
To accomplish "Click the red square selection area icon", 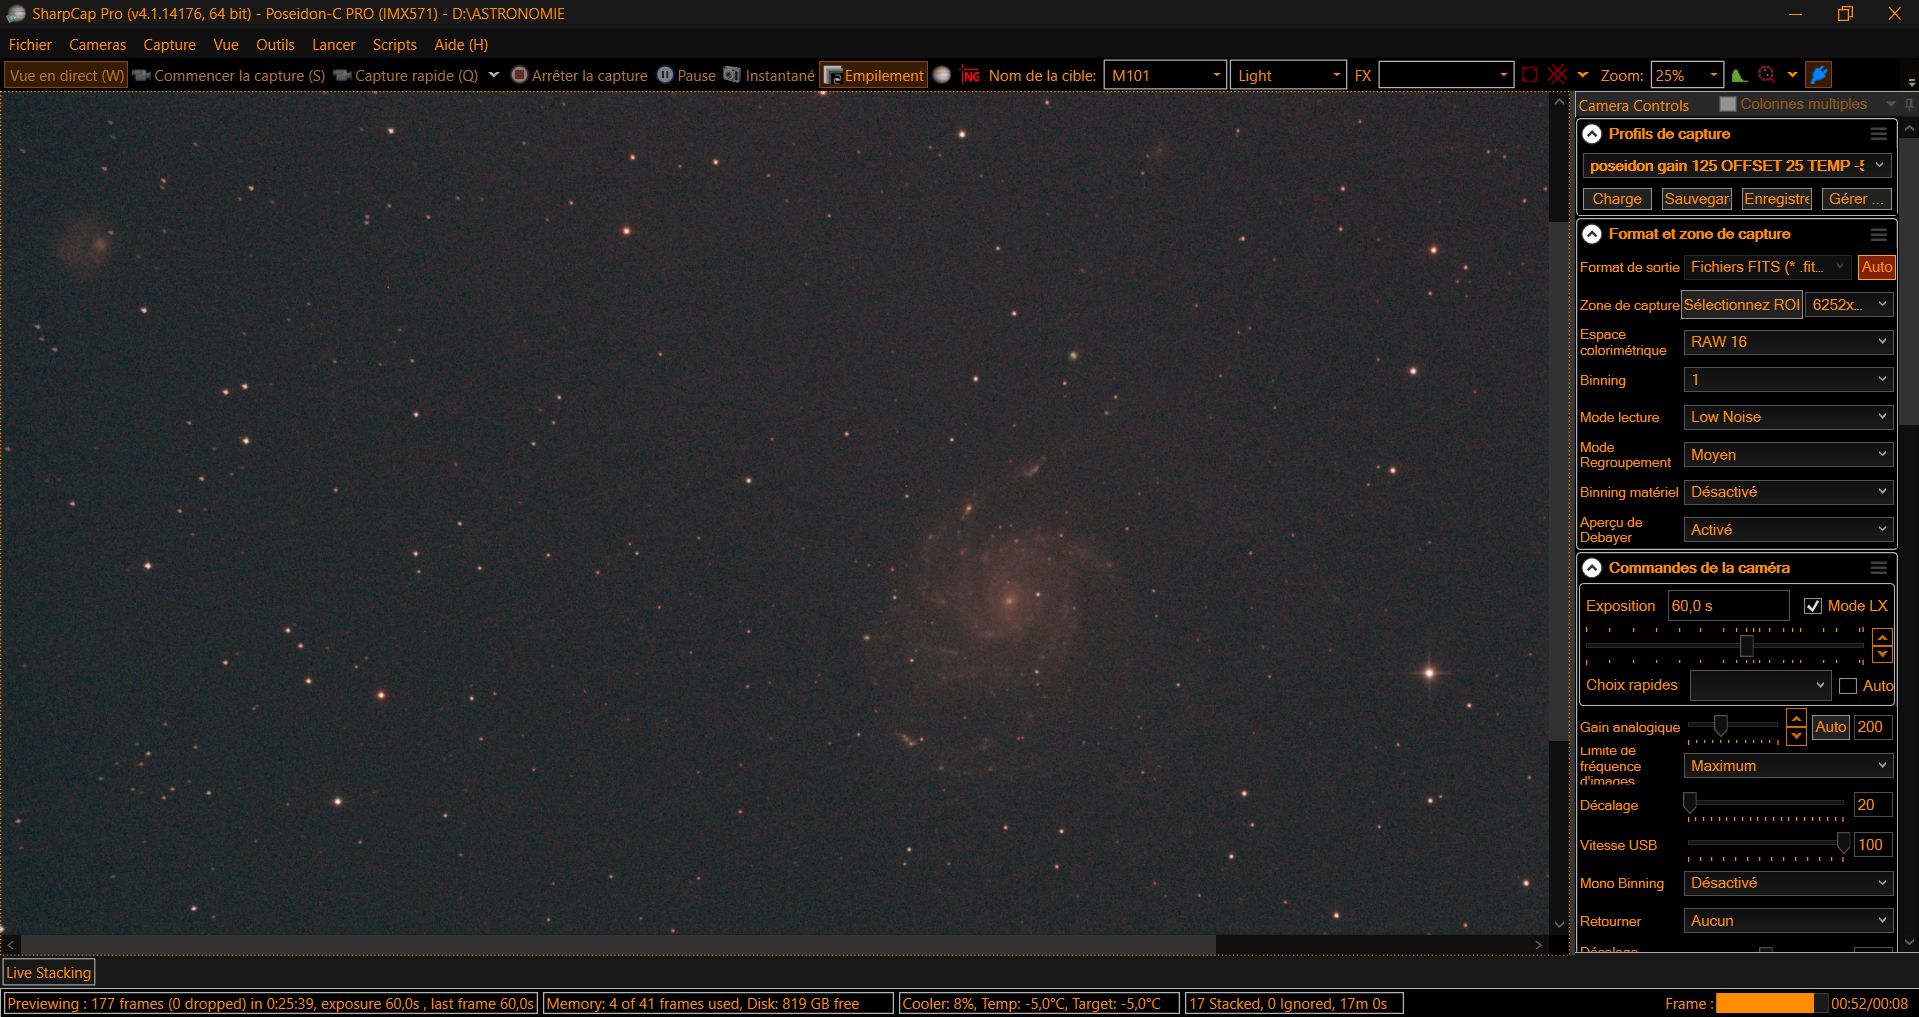I will 1530,75.
